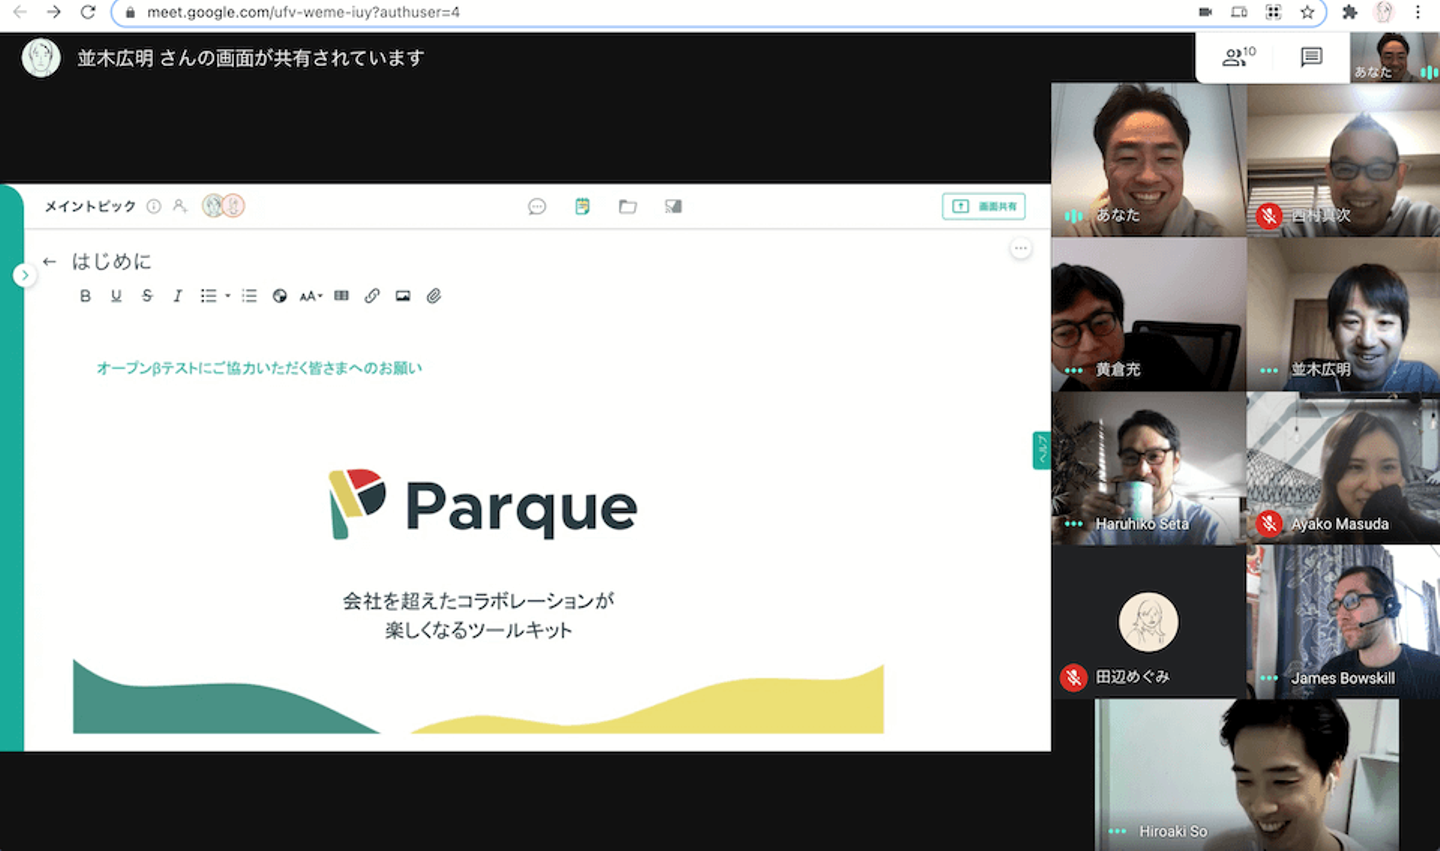Viewport: 1440px width, 851px height.
Task: Open the three-dot more options in Parque editor
Action: 1020,248
